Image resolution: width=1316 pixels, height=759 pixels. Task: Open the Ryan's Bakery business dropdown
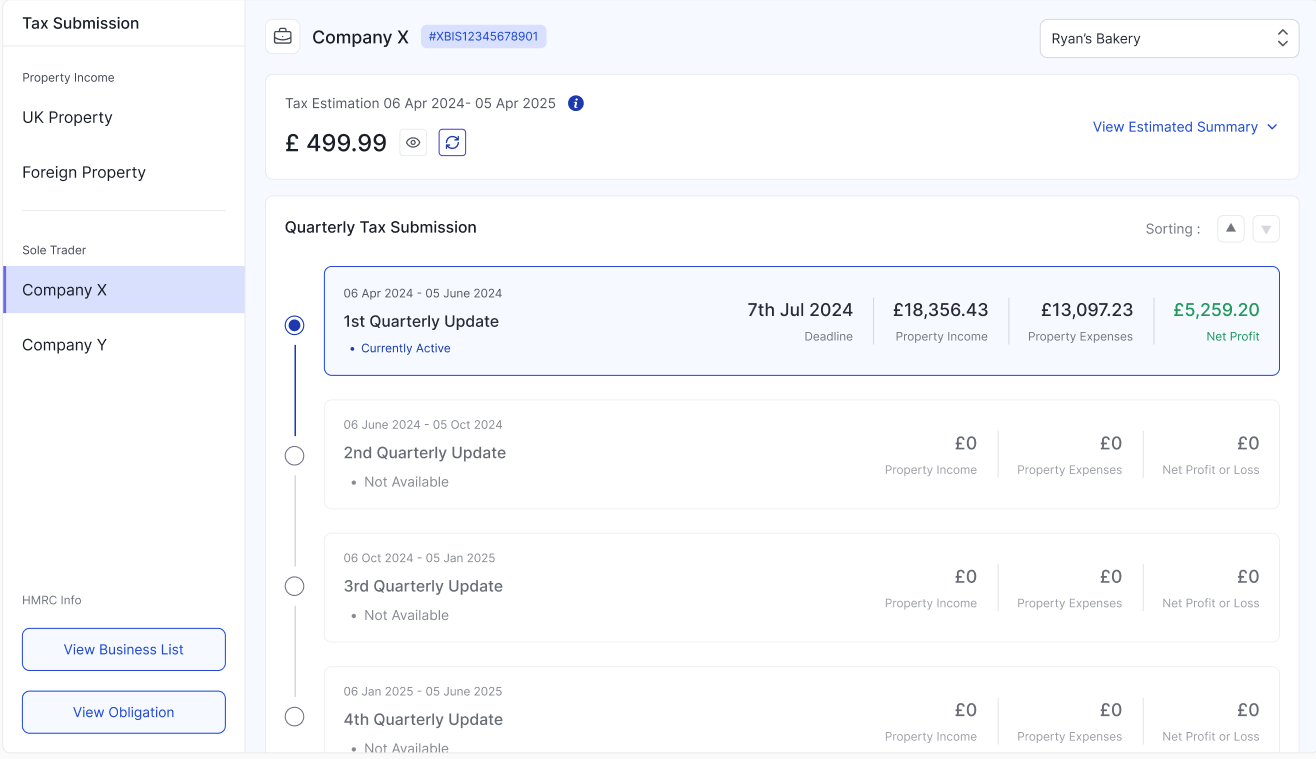(1169, 39)
